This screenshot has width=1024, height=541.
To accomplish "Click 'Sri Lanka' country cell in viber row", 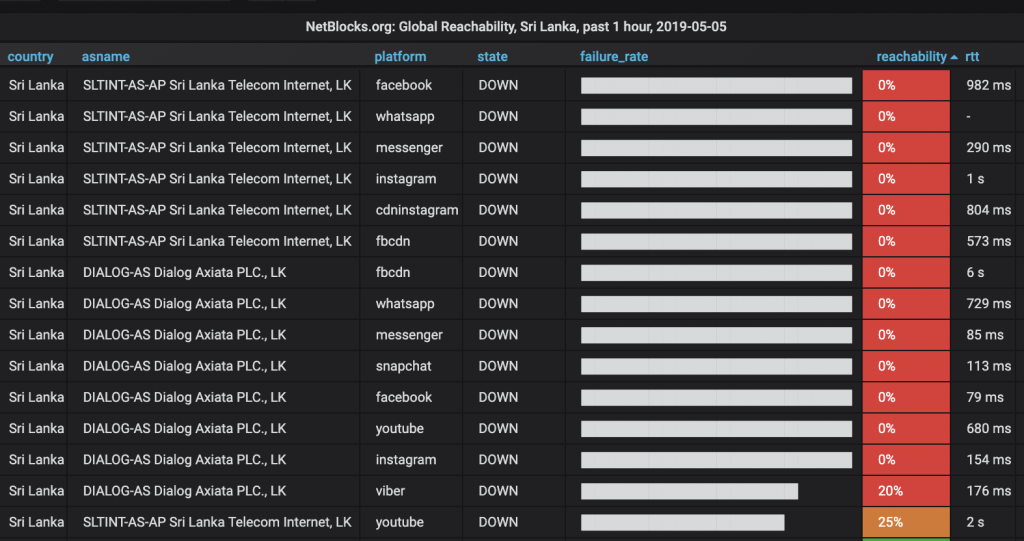I will 37,491.
